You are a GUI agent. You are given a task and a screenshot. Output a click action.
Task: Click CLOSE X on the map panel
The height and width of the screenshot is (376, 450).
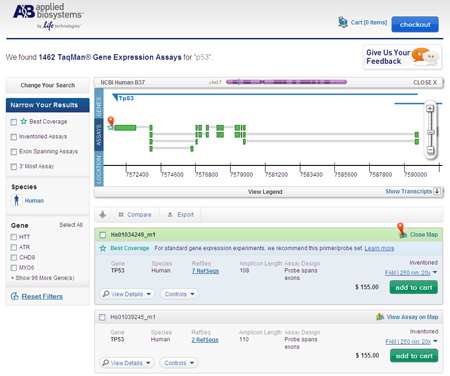(x=425, y=82)
